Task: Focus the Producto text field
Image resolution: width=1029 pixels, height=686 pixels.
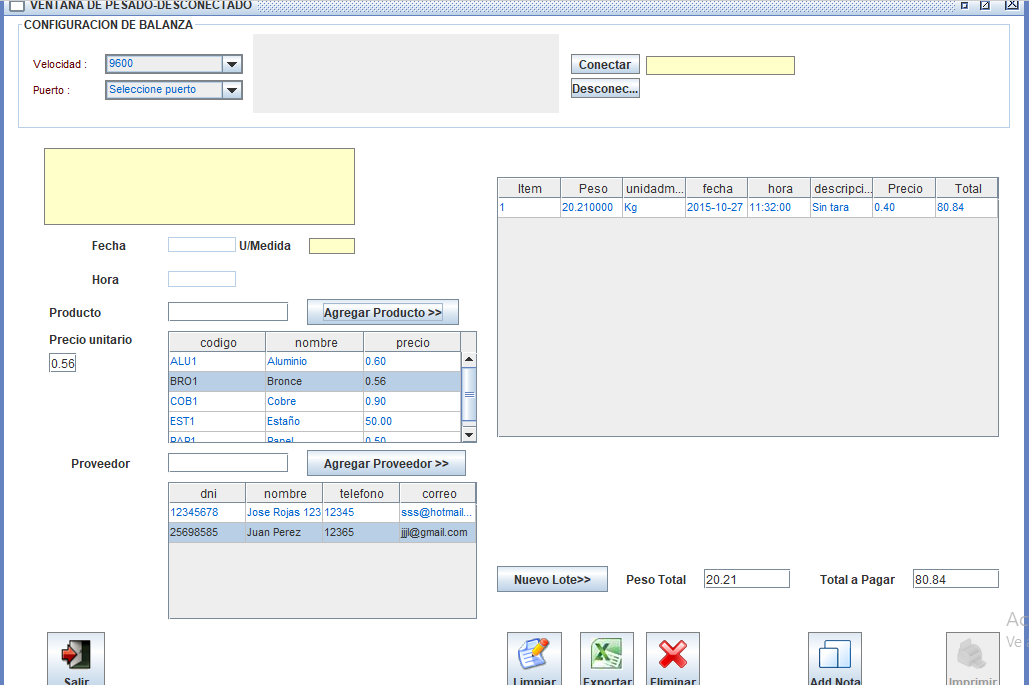Action: coord(228,312)
